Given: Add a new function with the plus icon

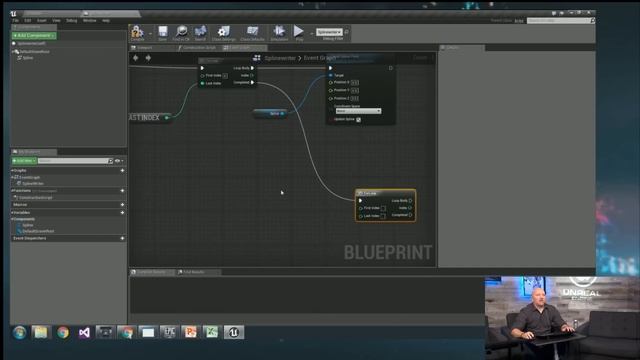Looking at the screenshot, I should (122, 191).
